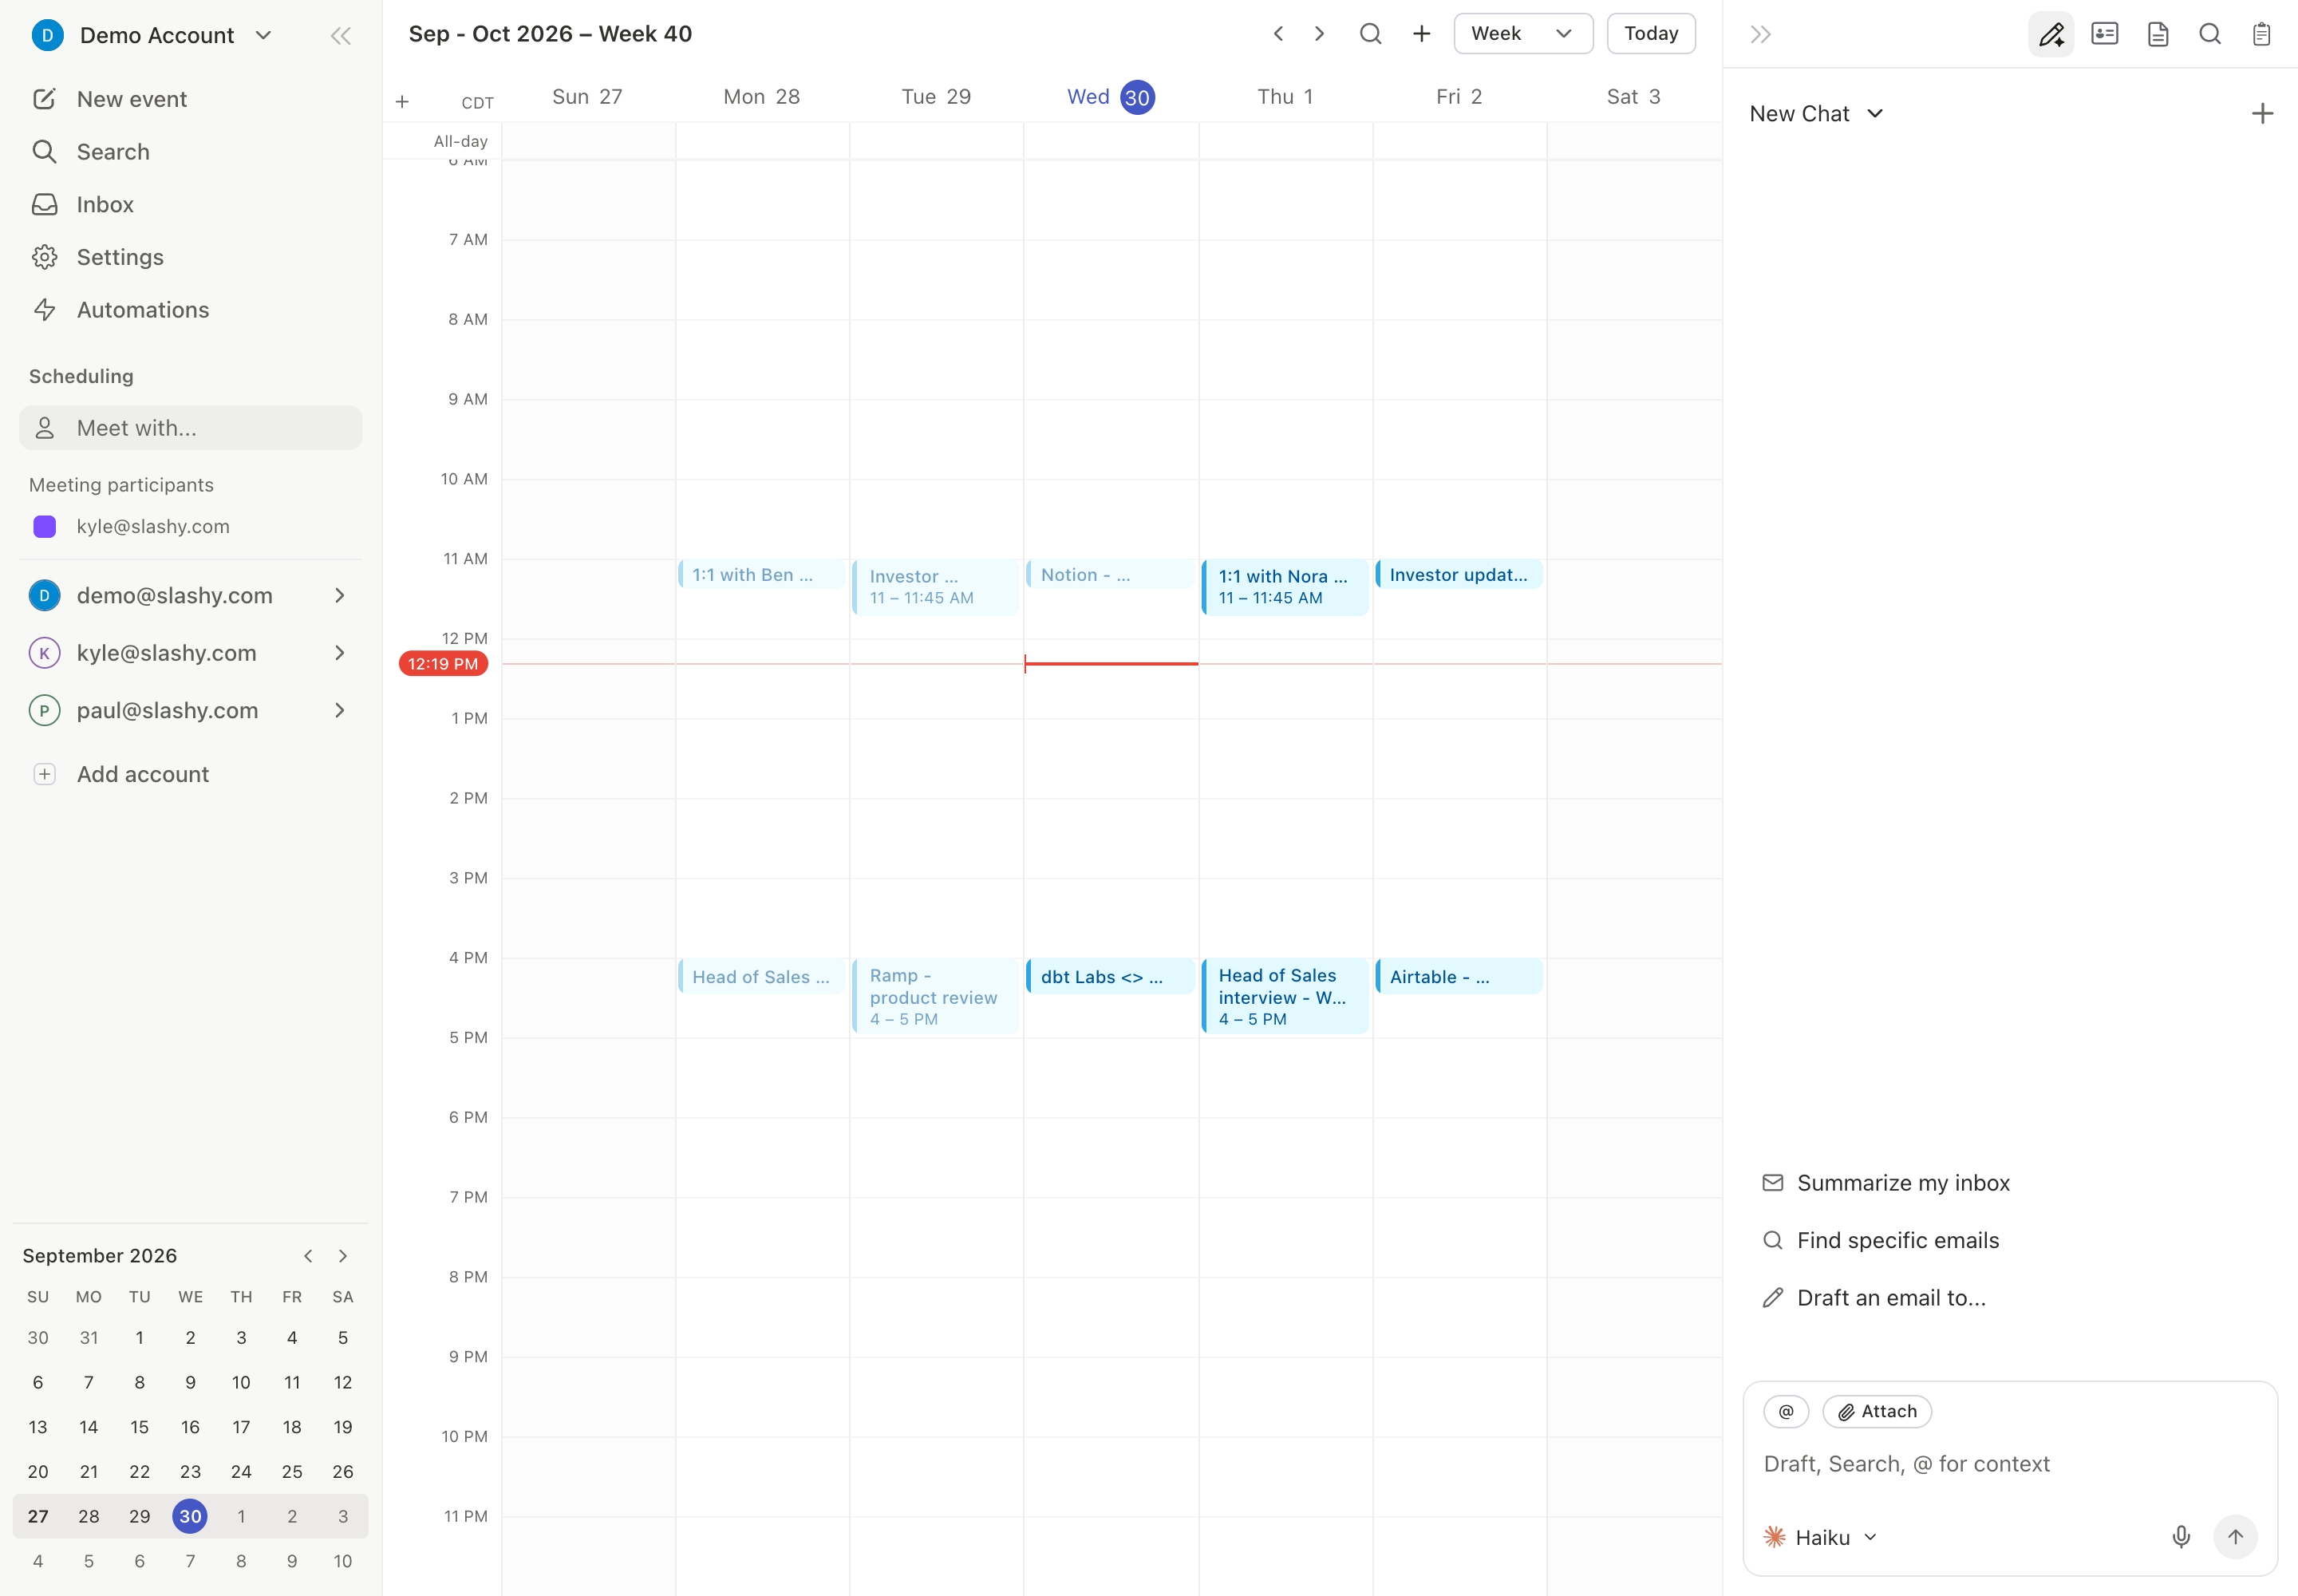Open the document icon in right panel toolbar
The width and height of the screenshot is (2298, 1596).
click(x=2158, y=35)
